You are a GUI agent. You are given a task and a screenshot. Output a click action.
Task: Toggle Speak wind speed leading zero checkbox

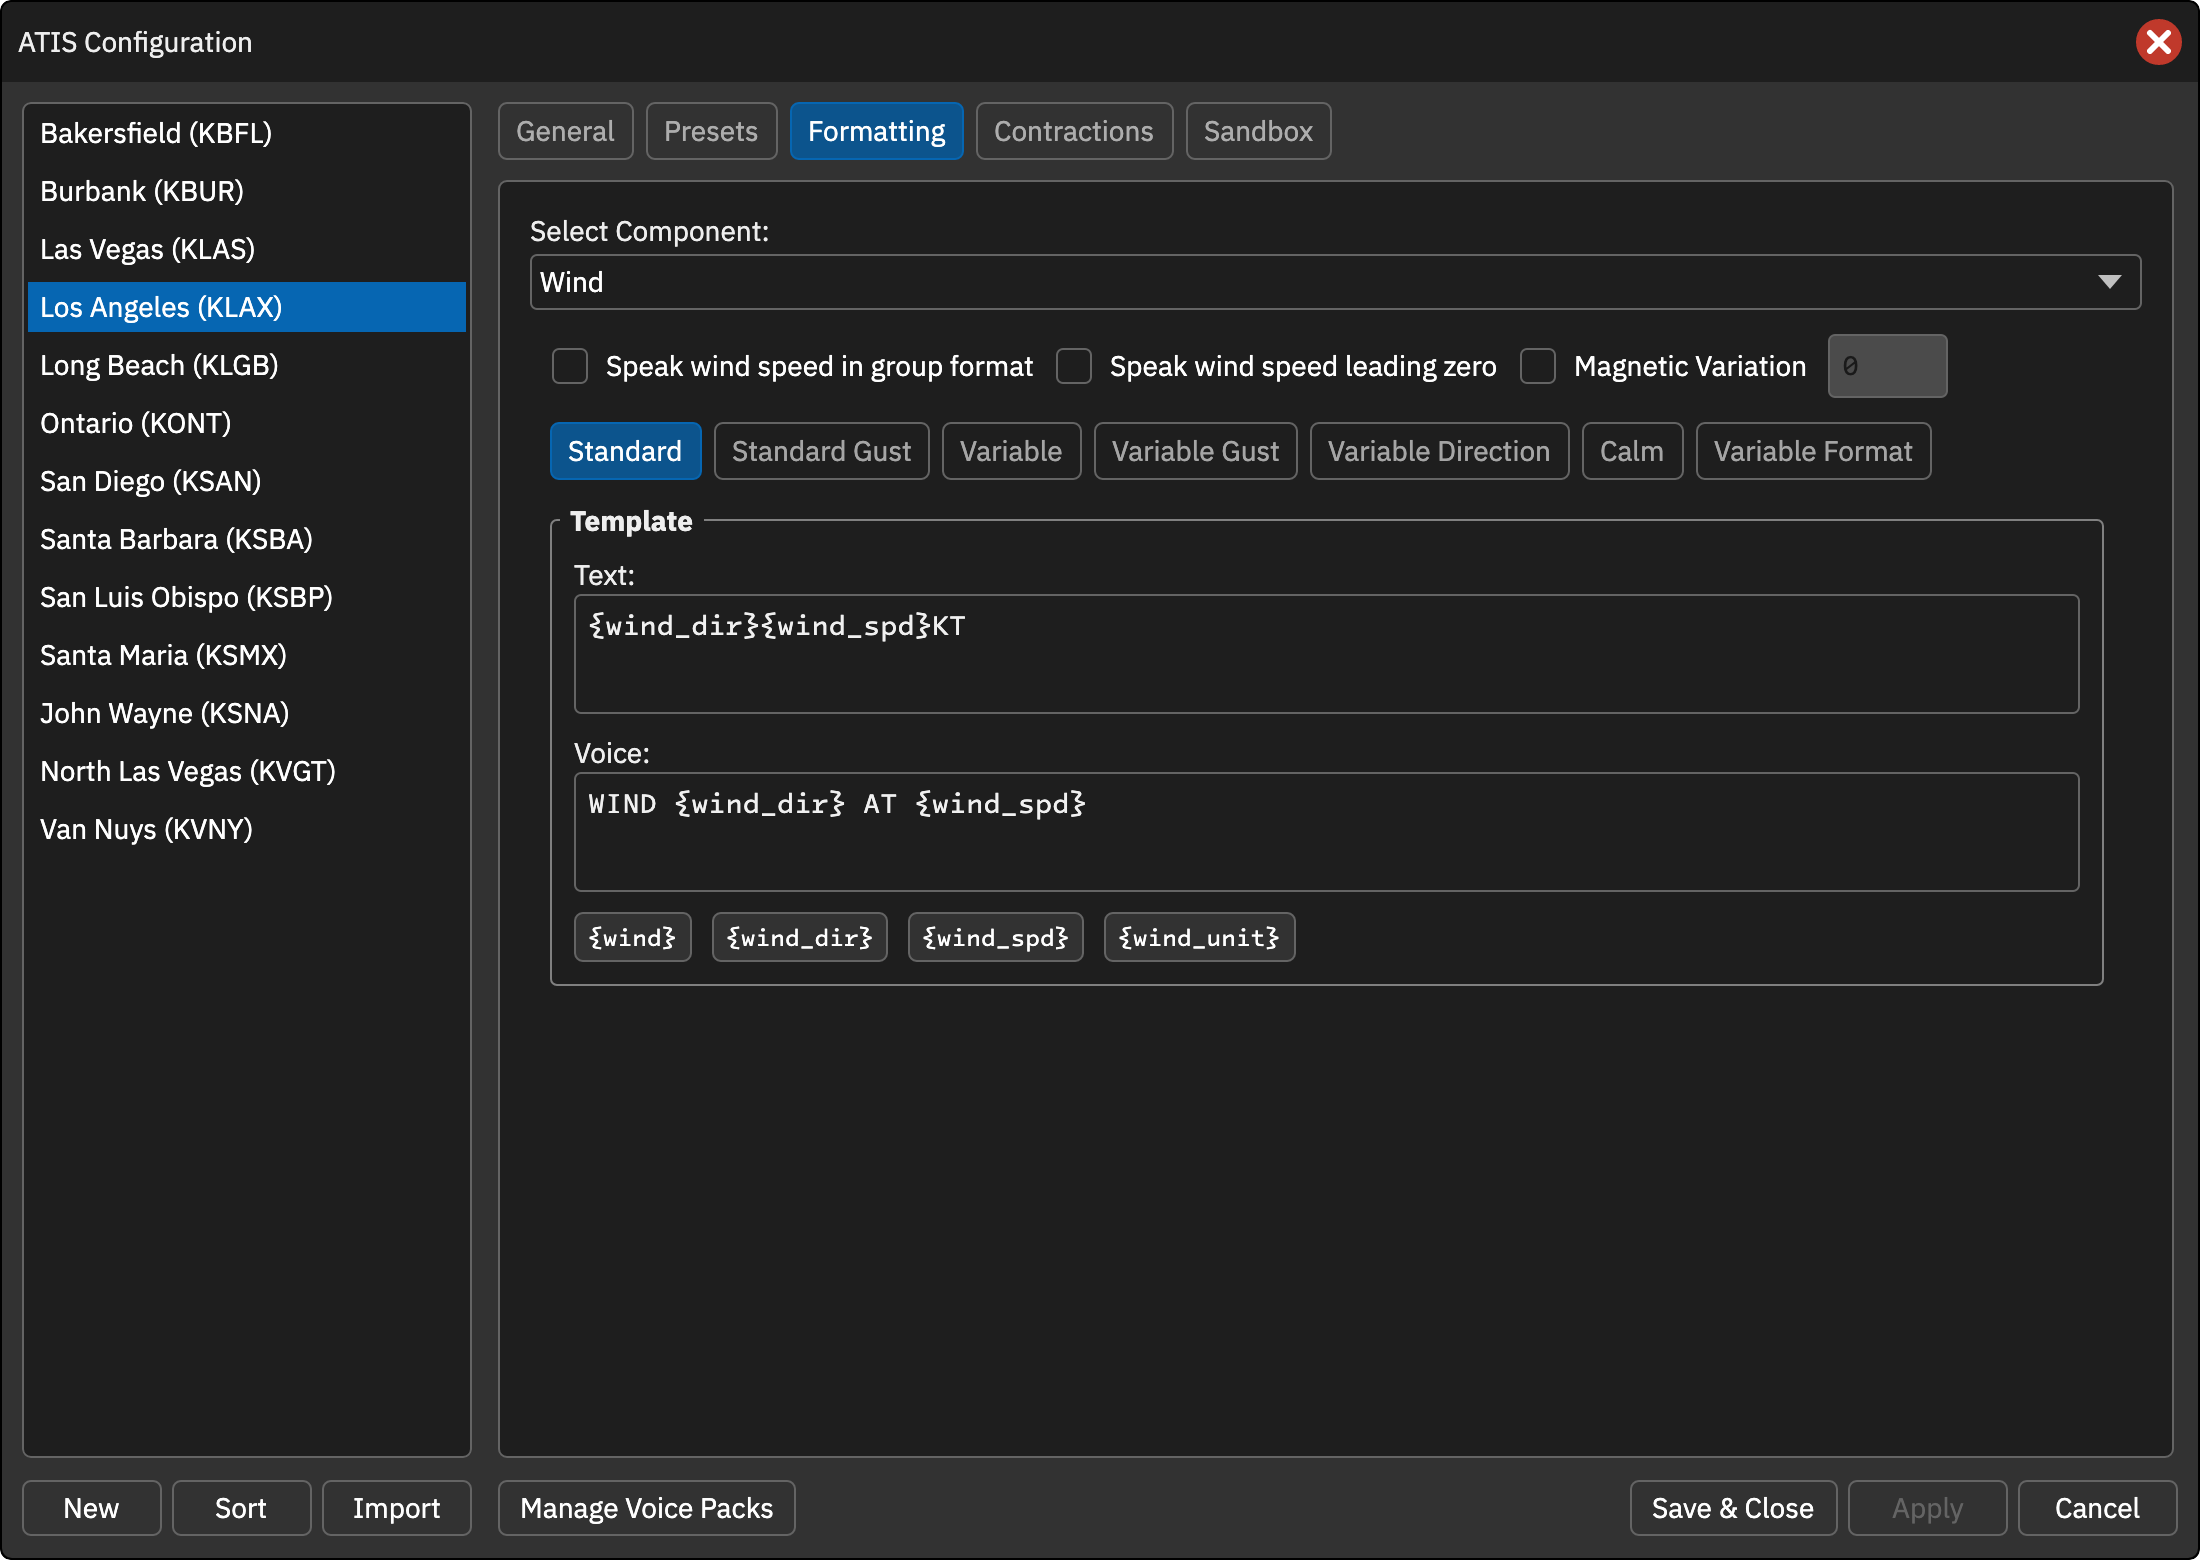click(x=1074, y=366)
